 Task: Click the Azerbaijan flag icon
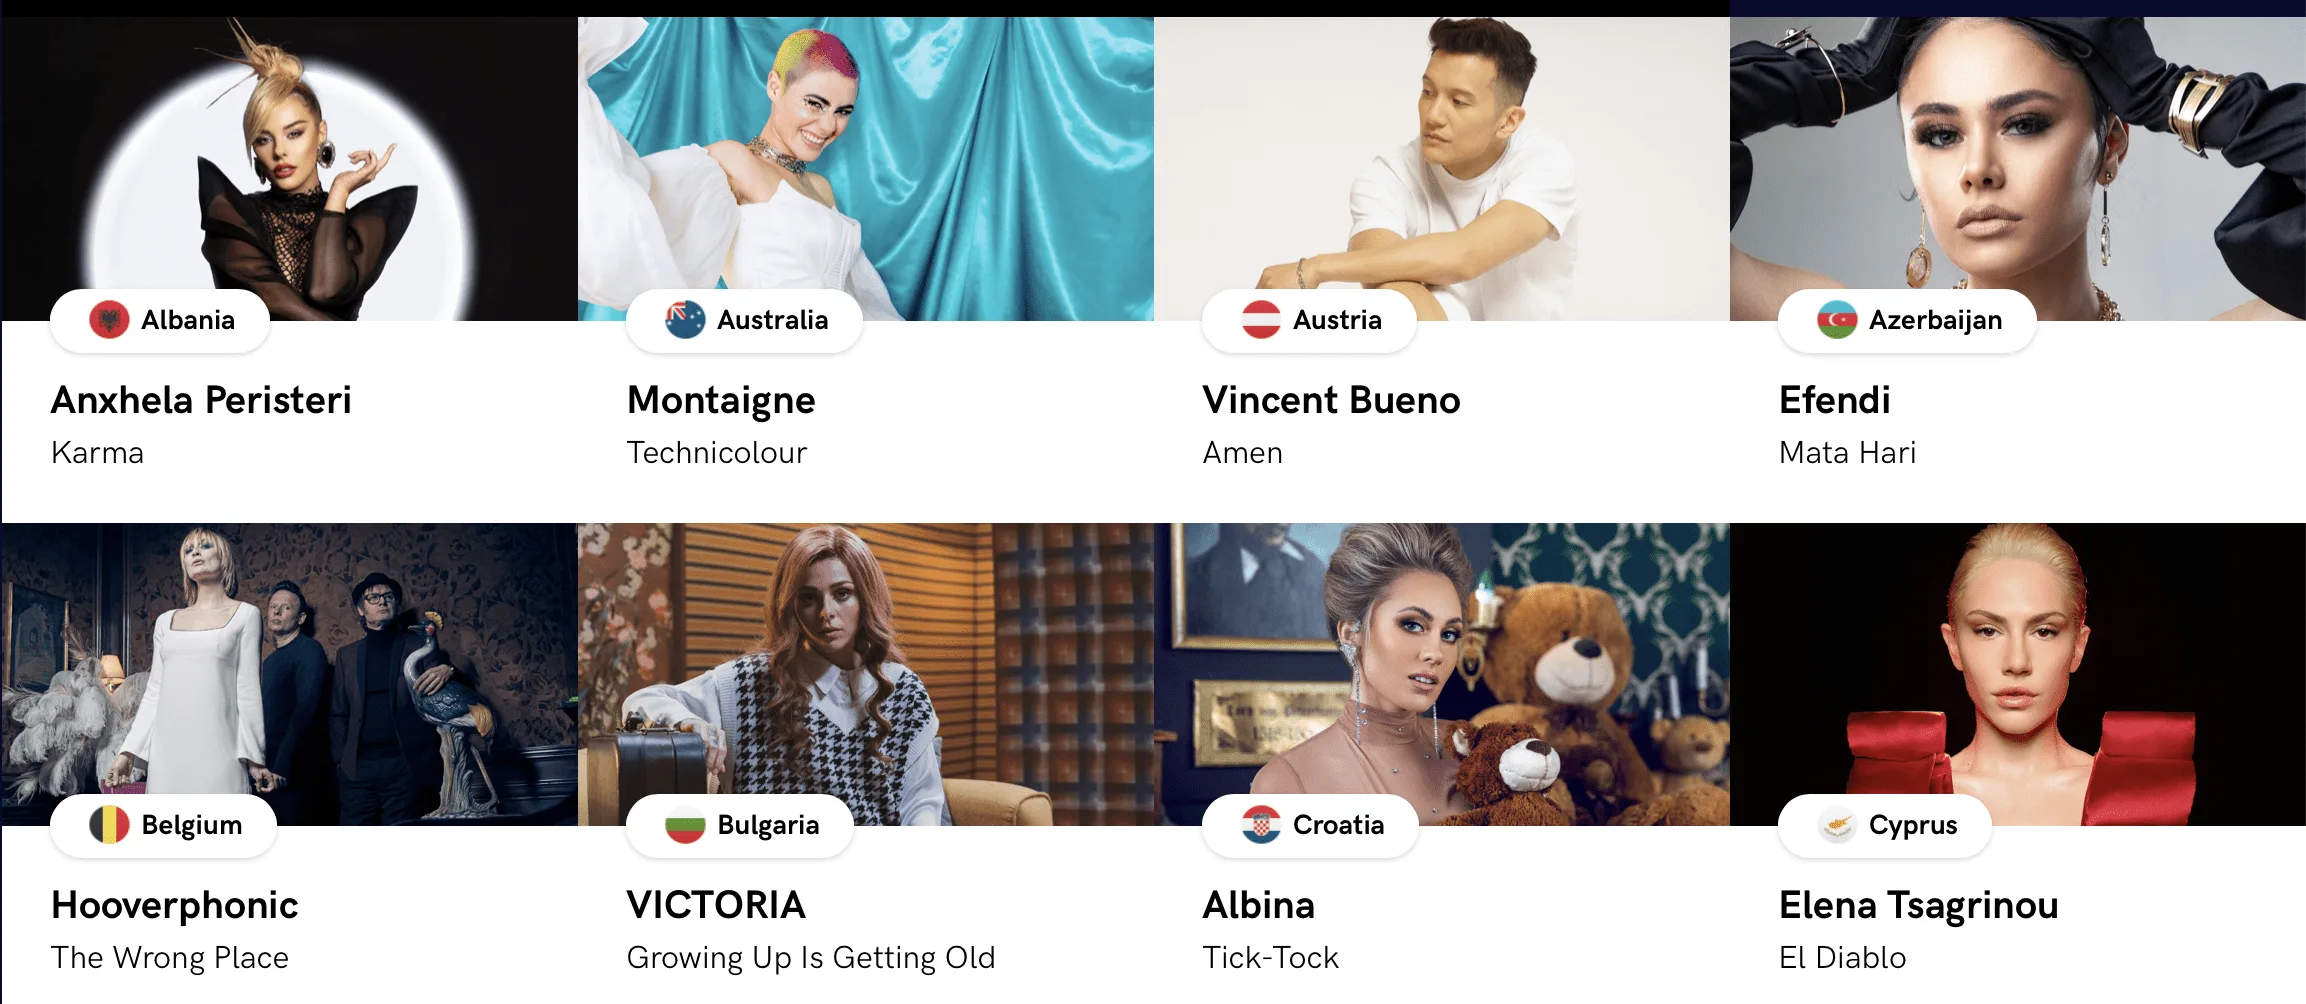(1837, 320)
